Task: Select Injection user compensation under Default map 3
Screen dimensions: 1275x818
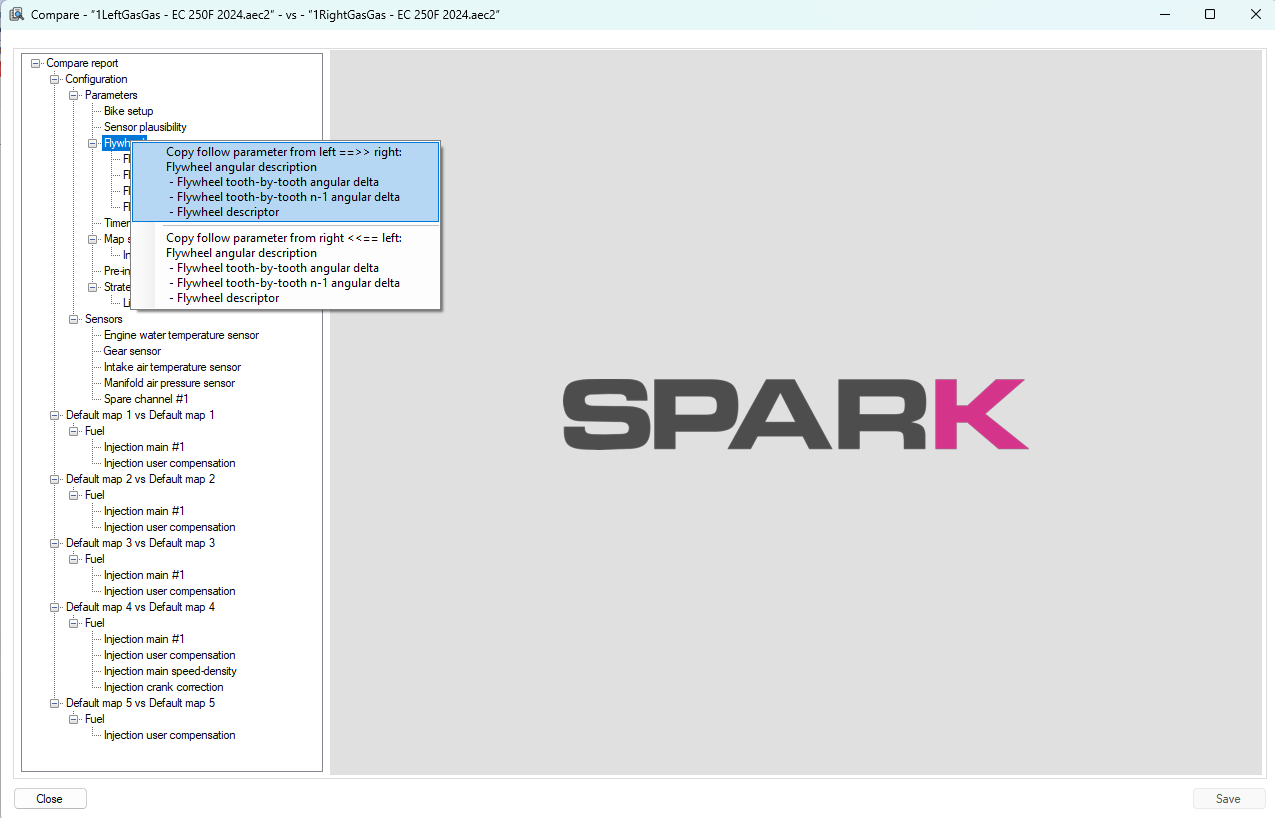Action: [x=169, y=591]
